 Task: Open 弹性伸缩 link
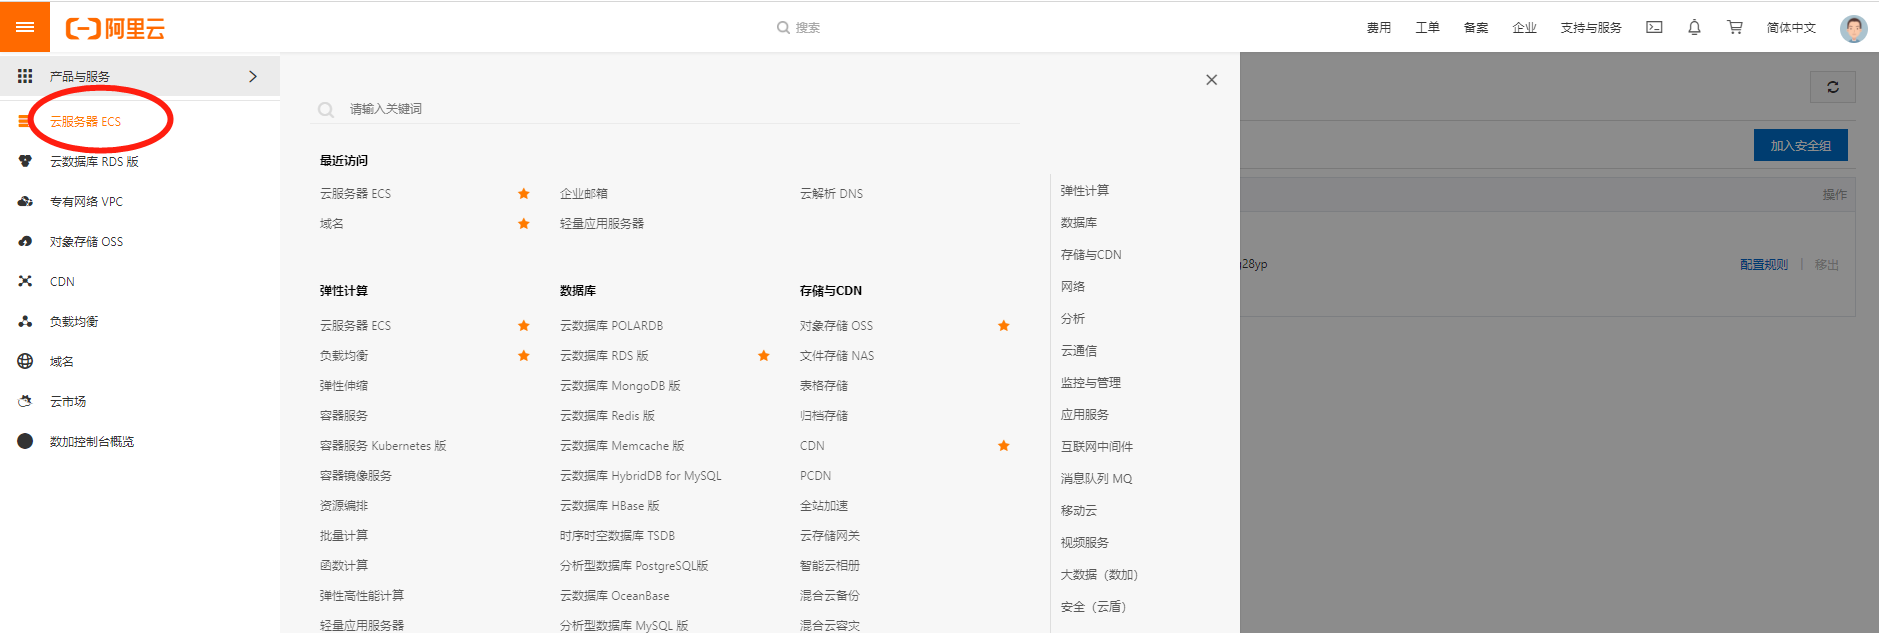[x=344, y=386]
